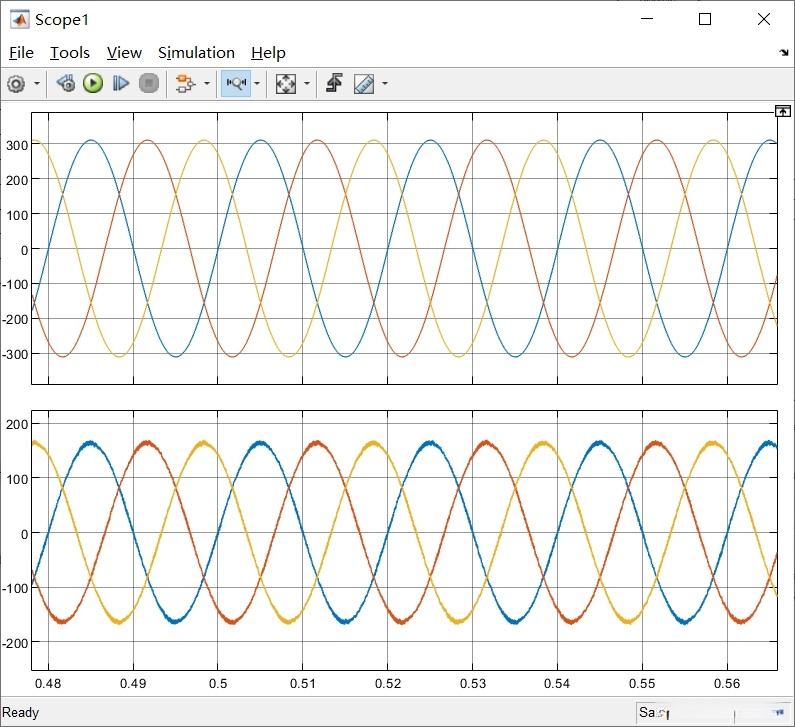Toggle the Zoom X tool

click(236, 84)
